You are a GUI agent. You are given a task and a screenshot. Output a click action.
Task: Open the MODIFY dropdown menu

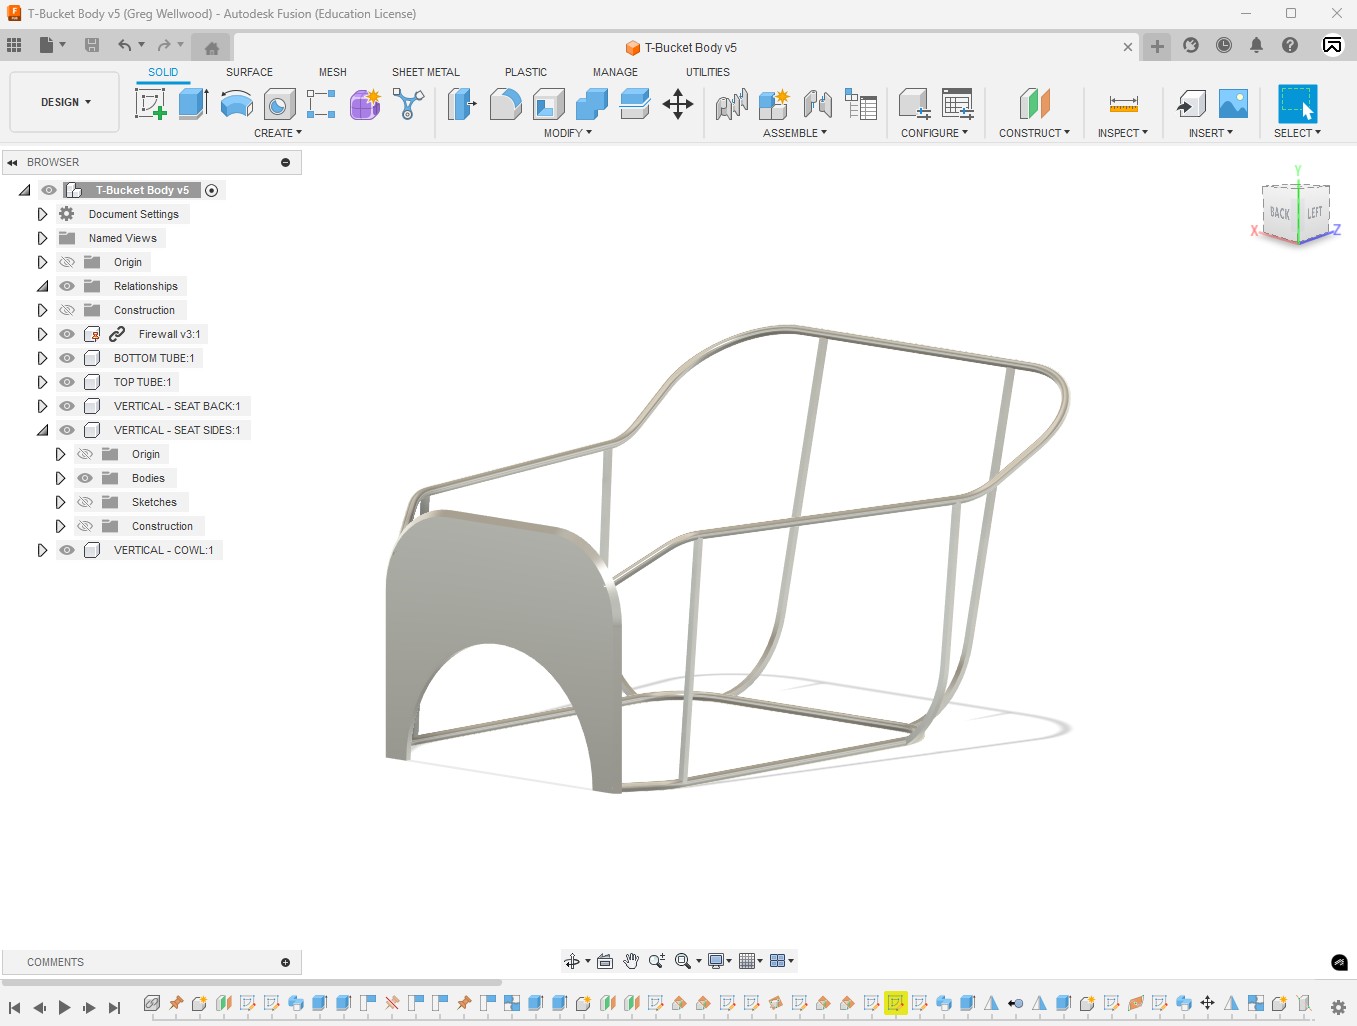(x=567, y=133)
